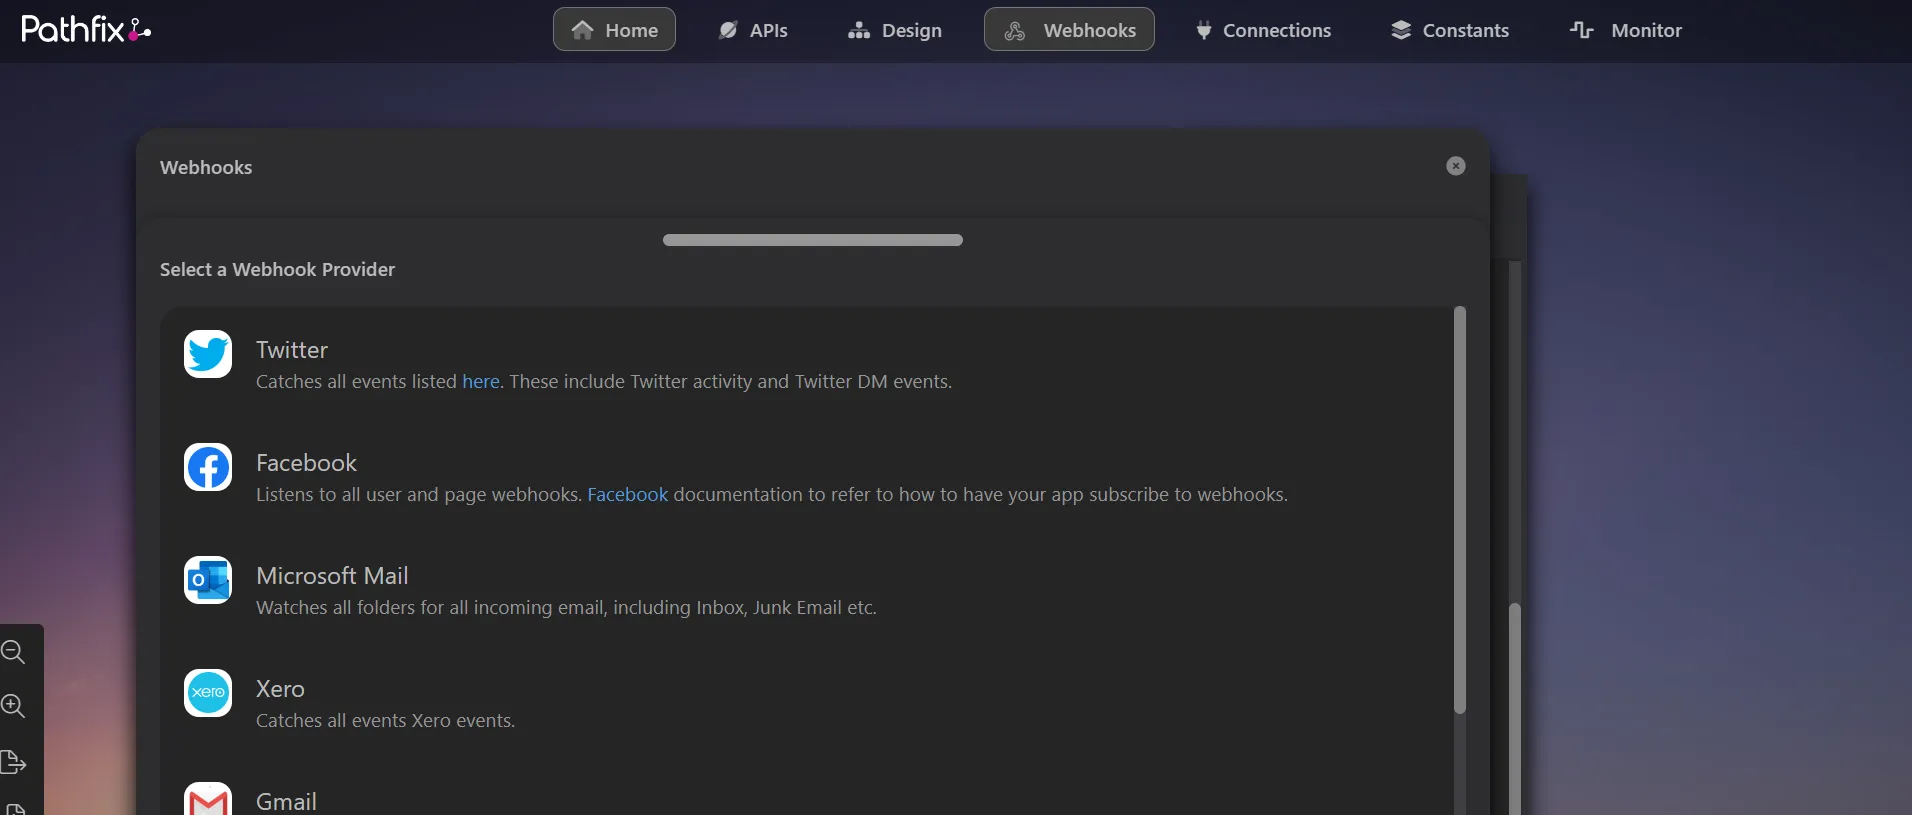
Task: Go to the APIs menu item
Action: click(x=753, y=30)
